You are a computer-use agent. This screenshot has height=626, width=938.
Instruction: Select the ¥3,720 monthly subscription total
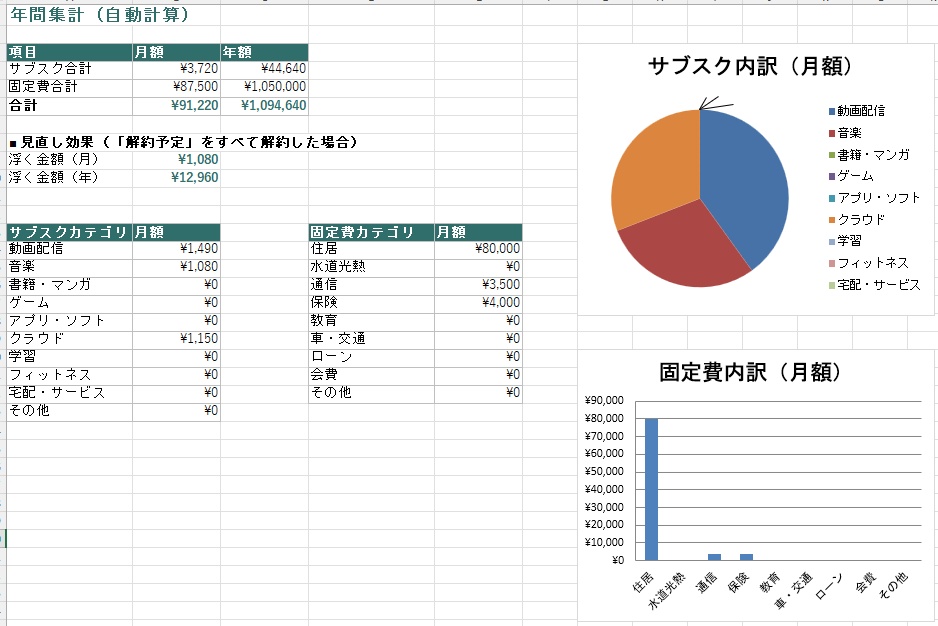tap(176, 69)
